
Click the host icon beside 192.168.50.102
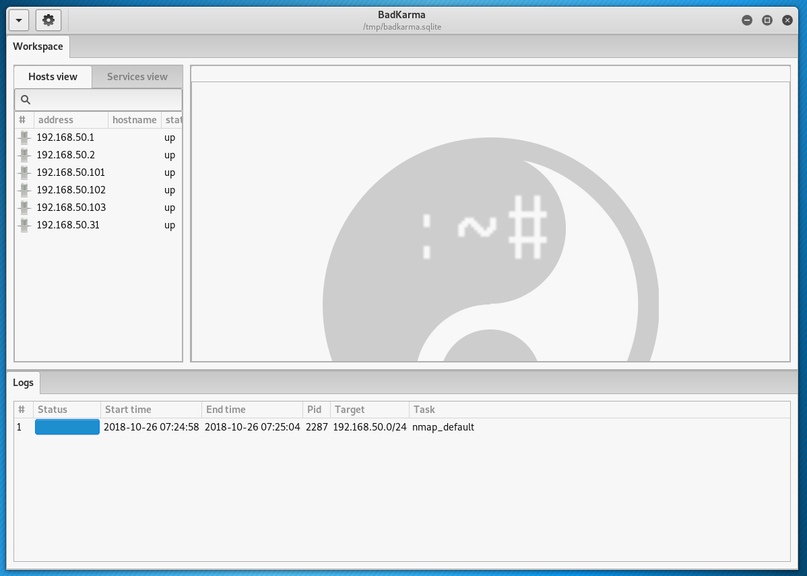(x=24, y=190)
